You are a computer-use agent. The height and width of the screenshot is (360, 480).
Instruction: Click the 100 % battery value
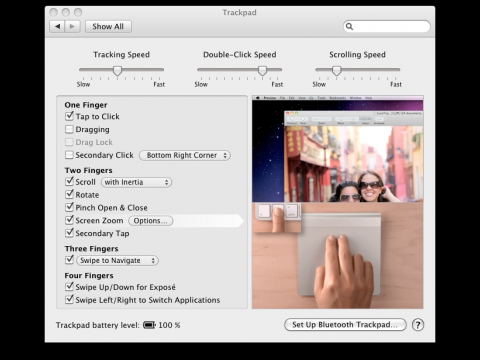pos(169,325)
